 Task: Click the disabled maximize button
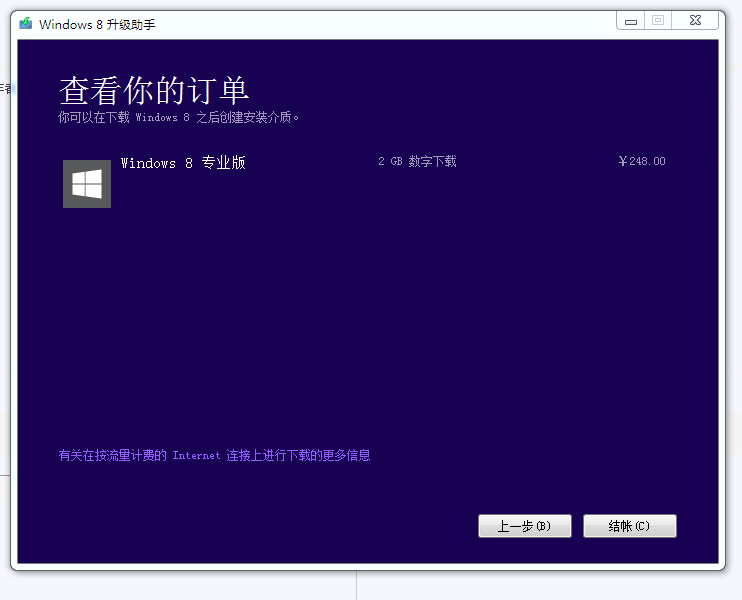(x=658, y=20)
